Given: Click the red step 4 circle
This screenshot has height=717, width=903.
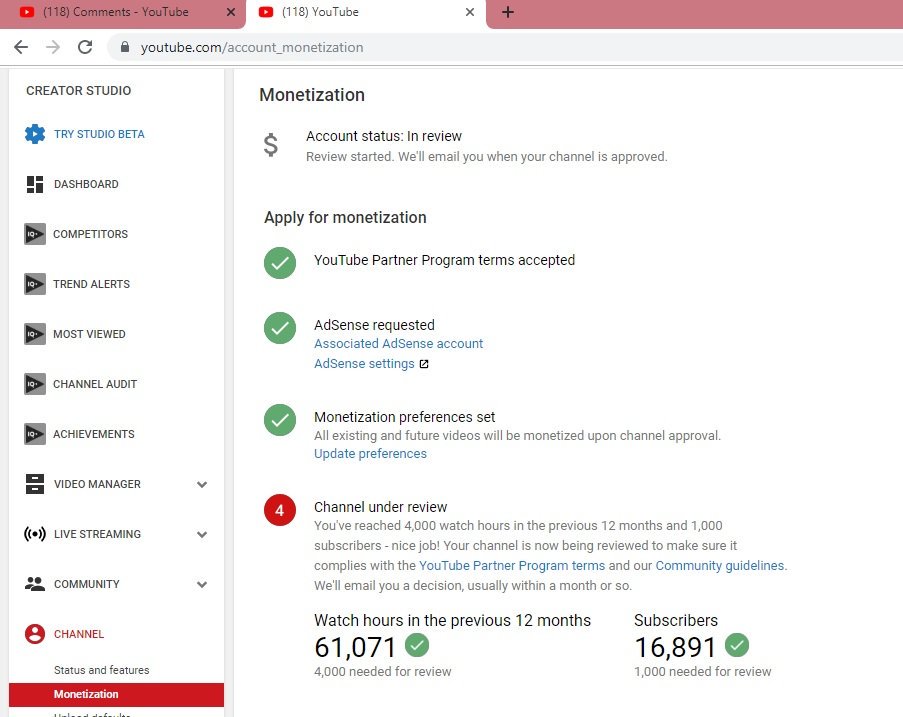Looking at the screenshot, I should point(280,510).
